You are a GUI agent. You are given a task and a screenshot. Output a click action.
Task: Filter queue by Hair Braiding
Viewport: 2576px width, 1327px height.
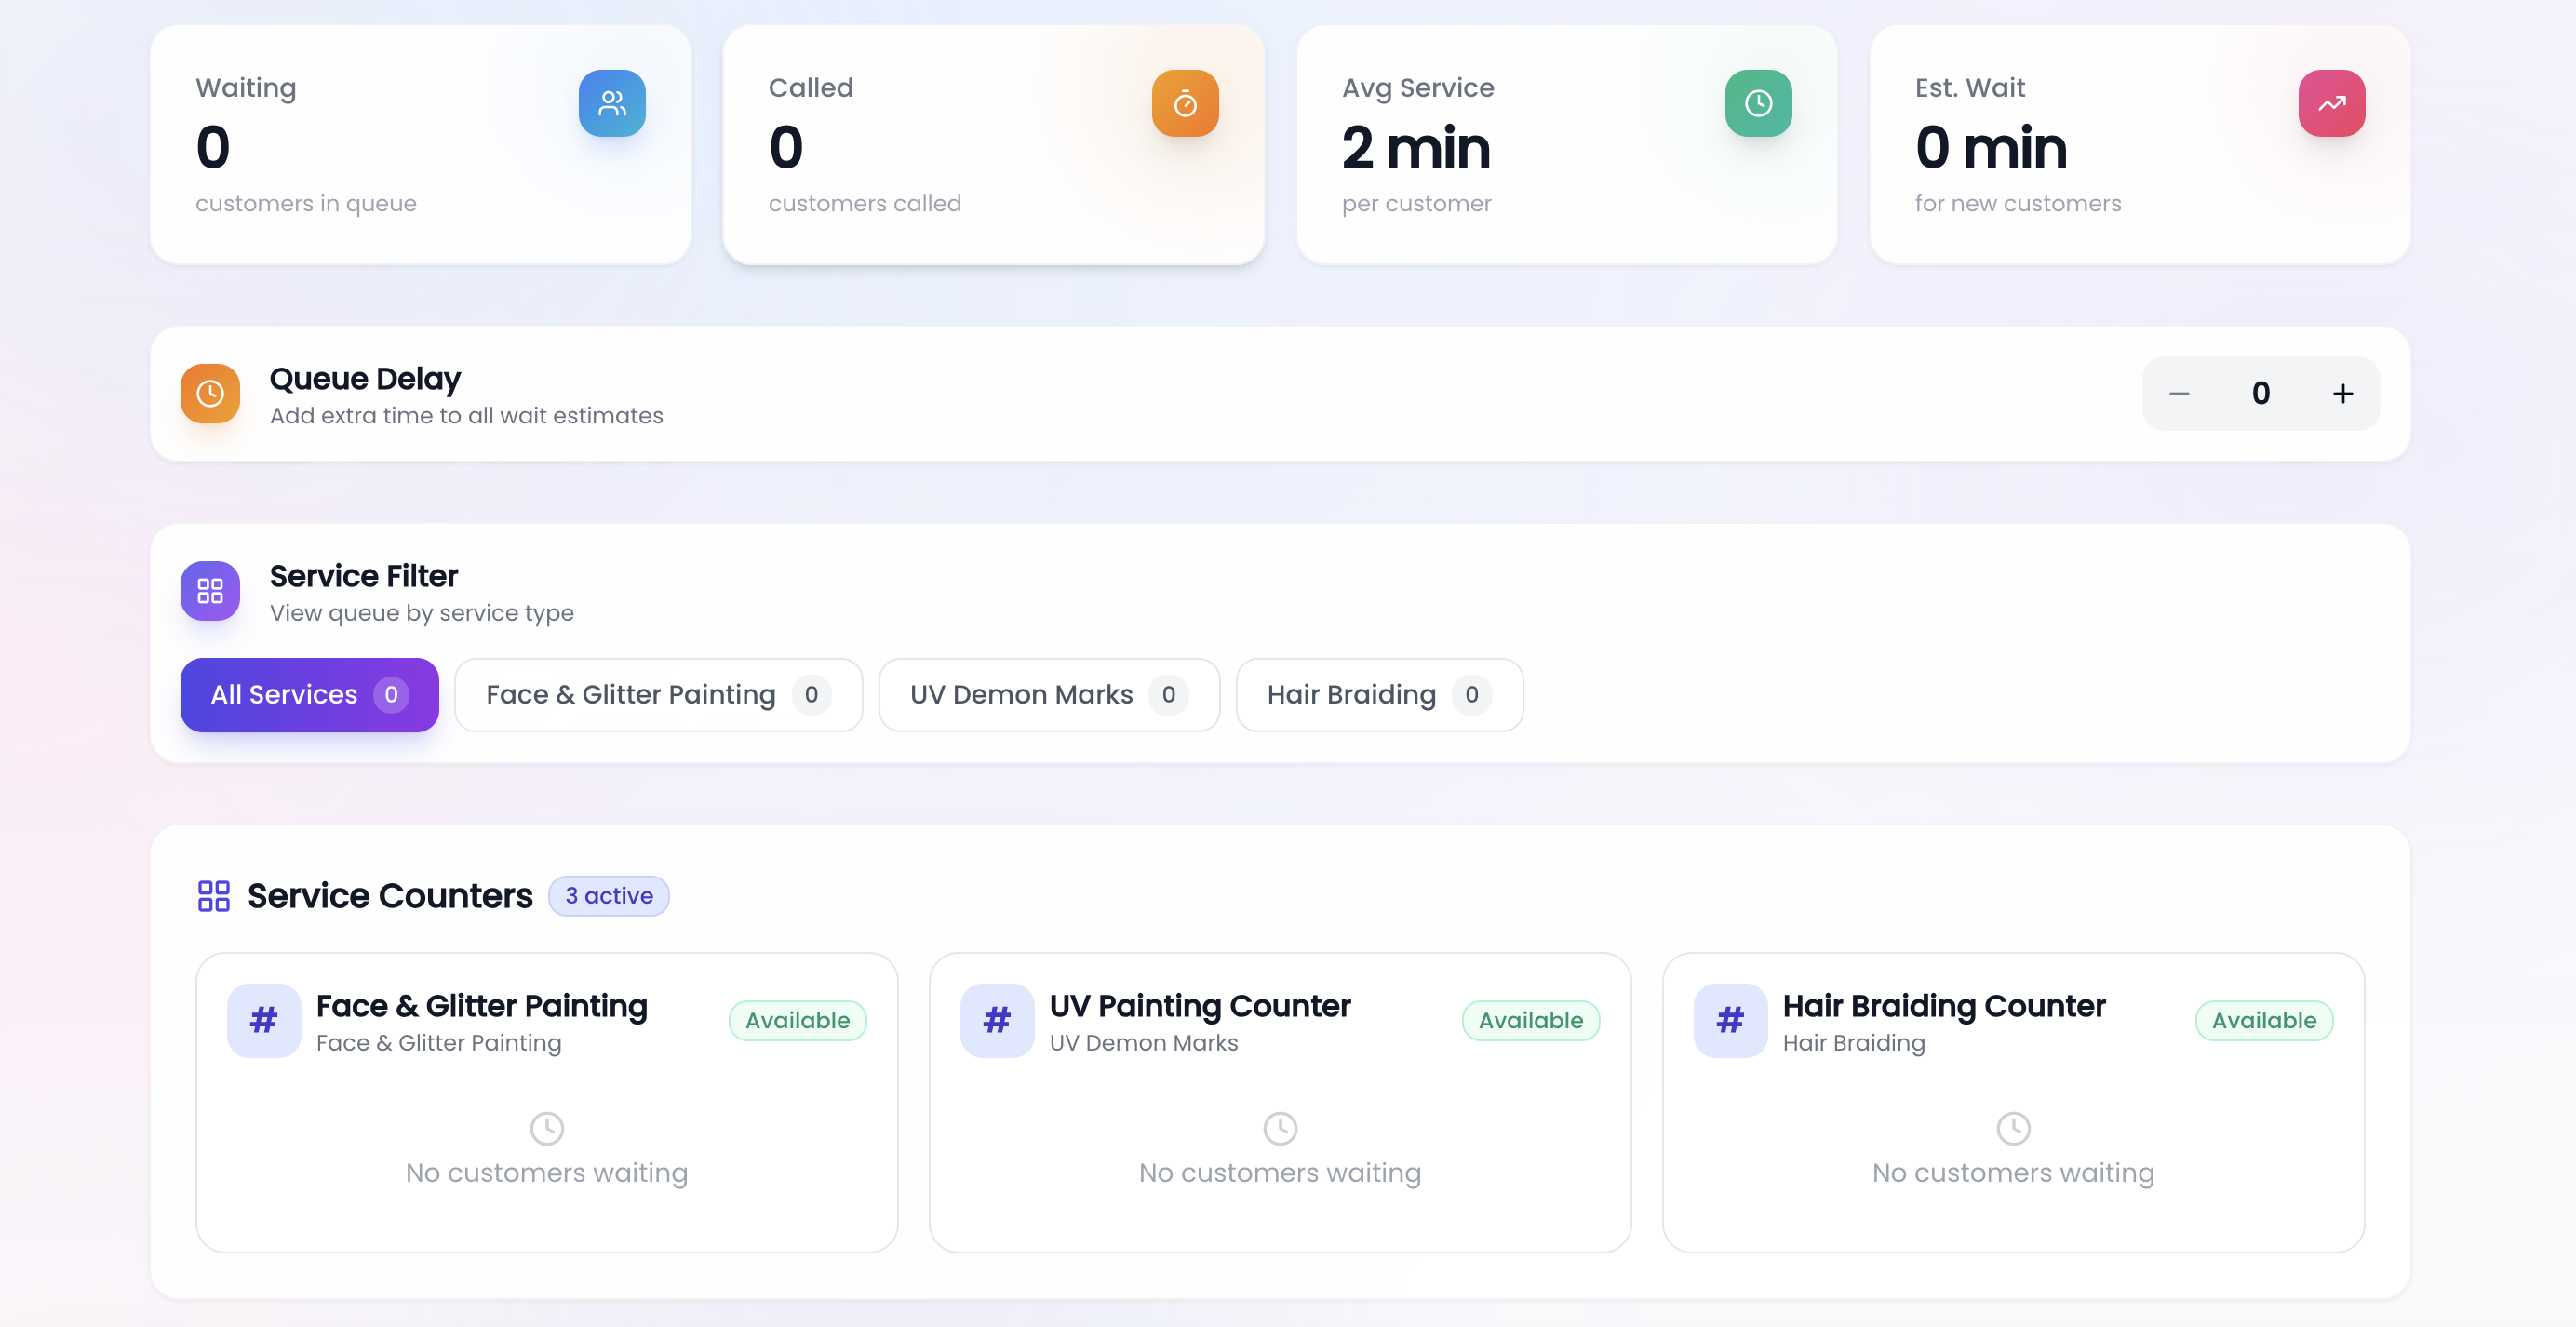(x=1379, y=694)
